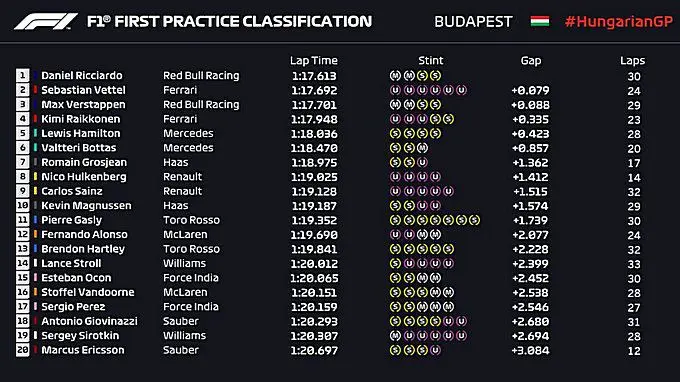
Task: Click Sergey Sirotkin's medium tyre icon
Action: tap(395, 336)
